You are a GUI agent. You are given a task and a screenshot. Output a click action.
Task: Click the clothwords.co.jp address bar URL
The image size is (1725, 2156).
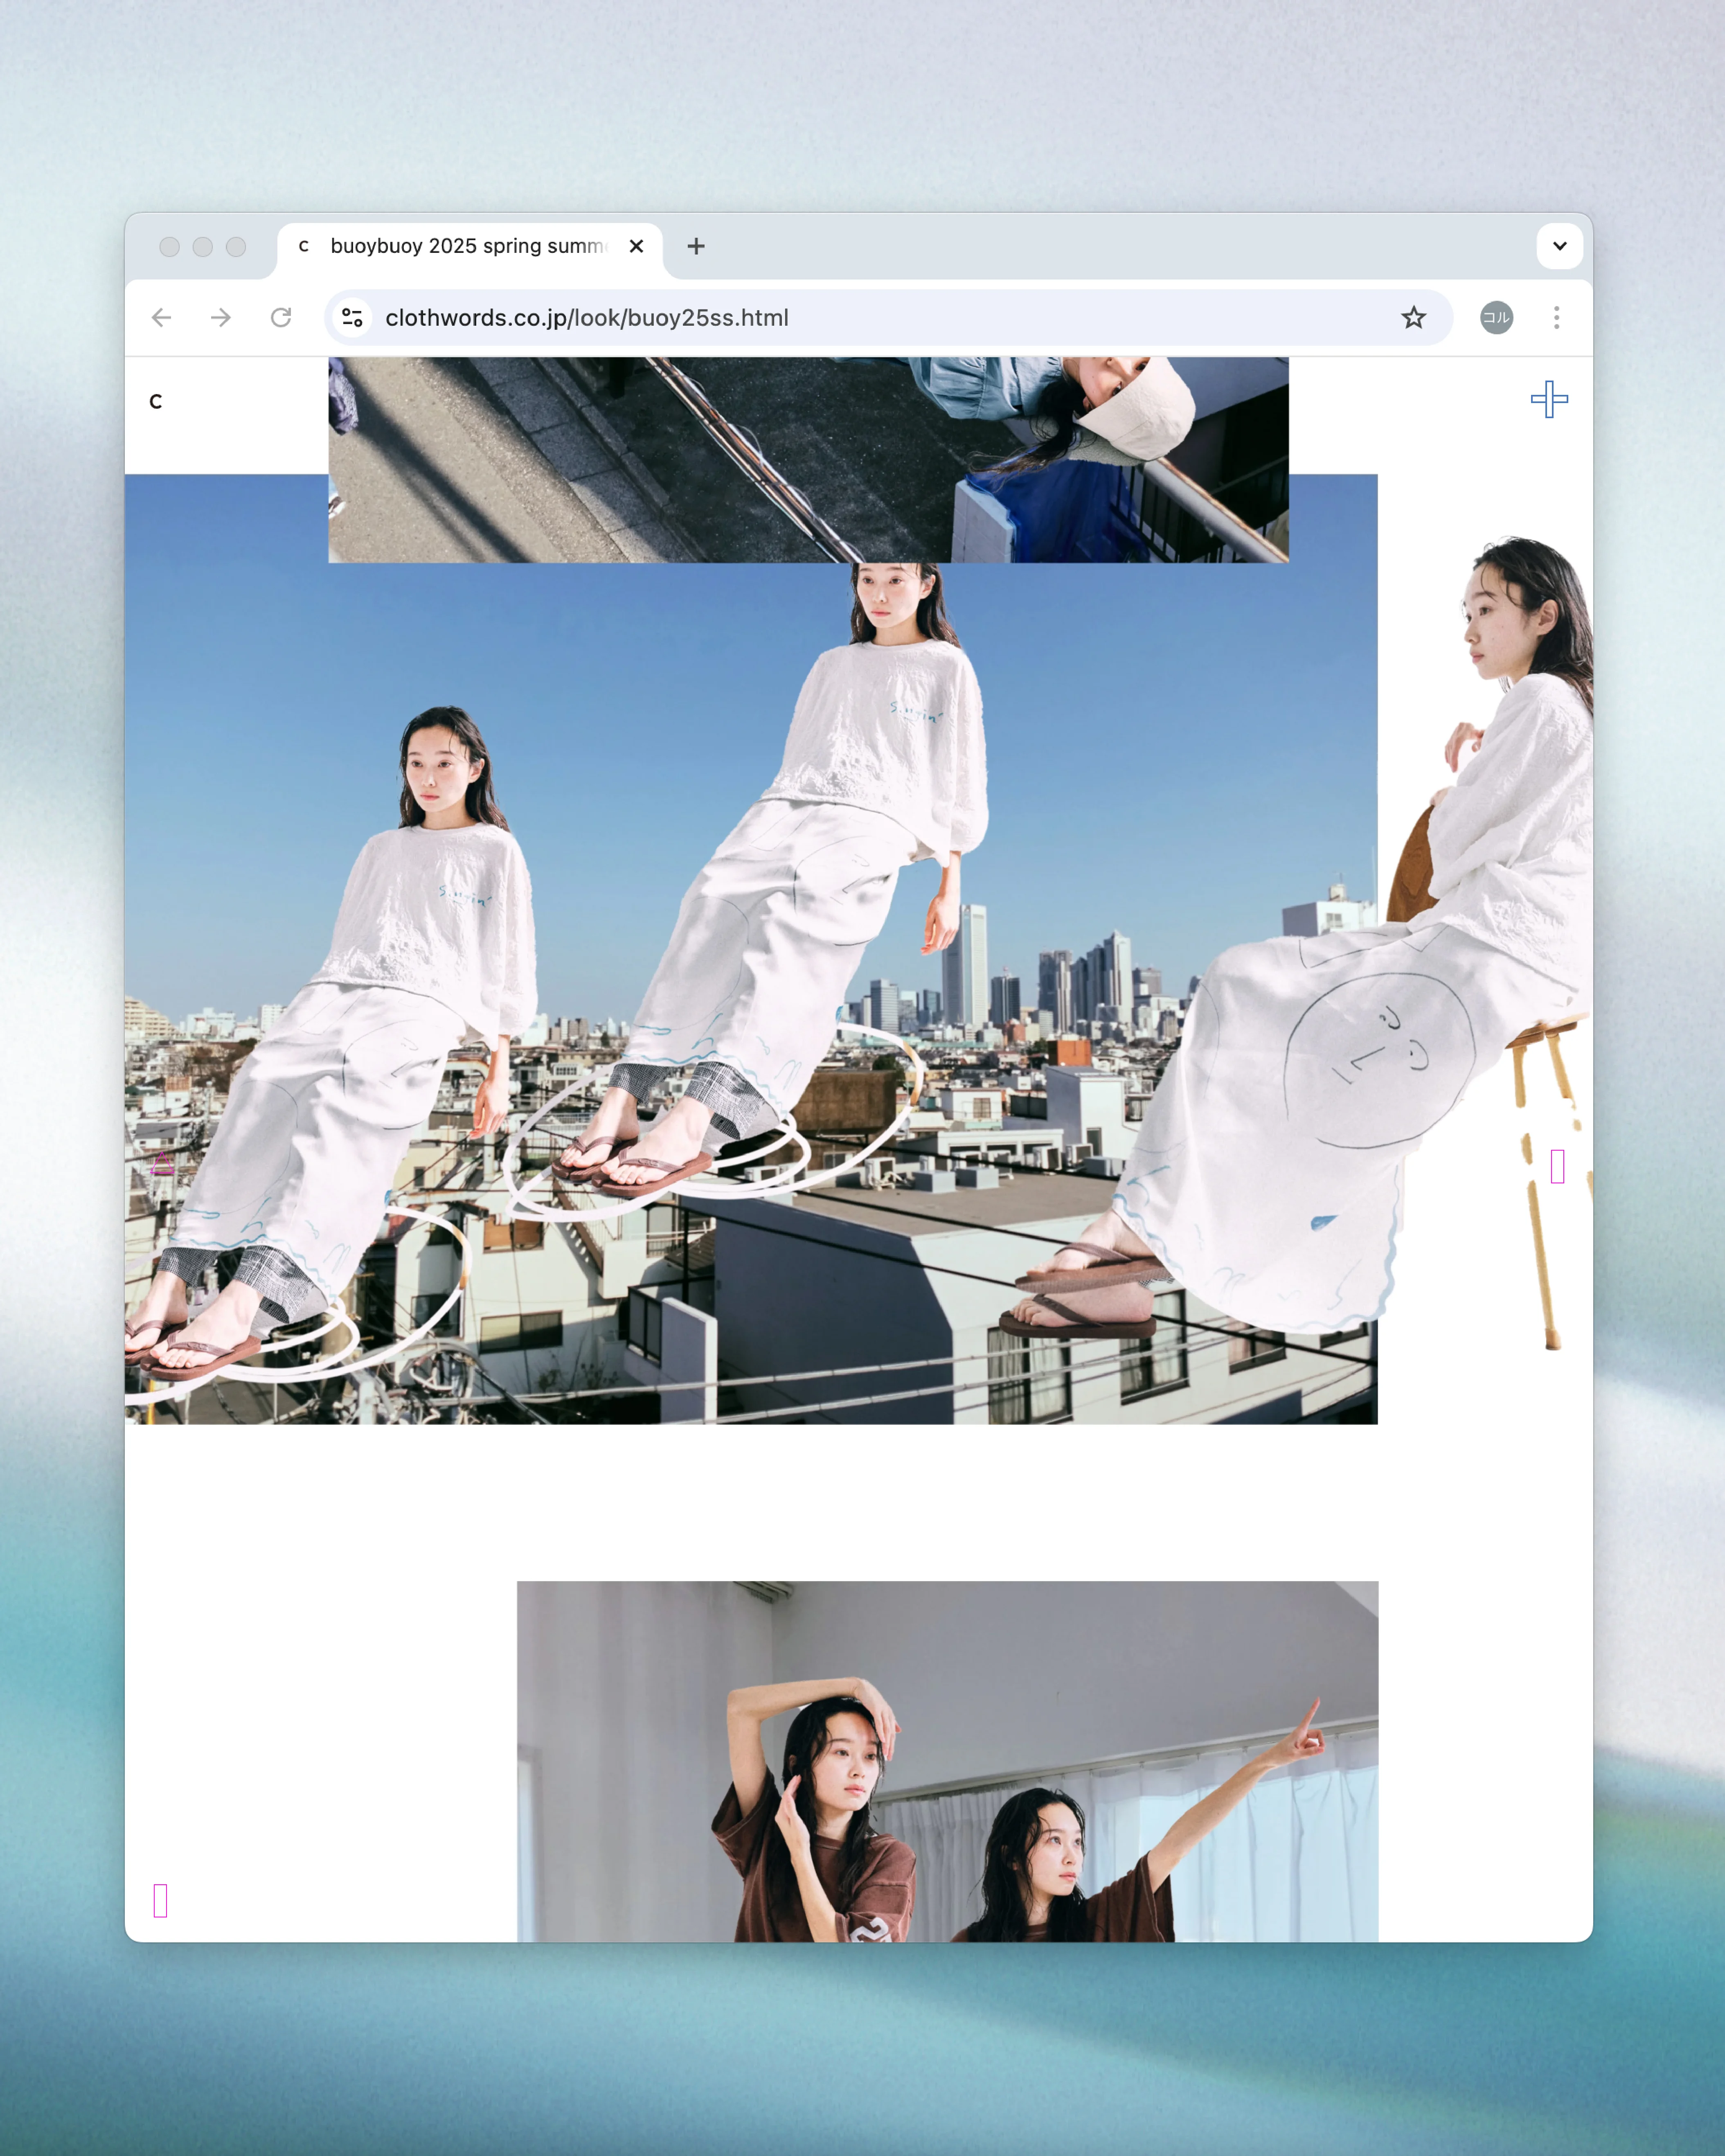coord(587,318)
